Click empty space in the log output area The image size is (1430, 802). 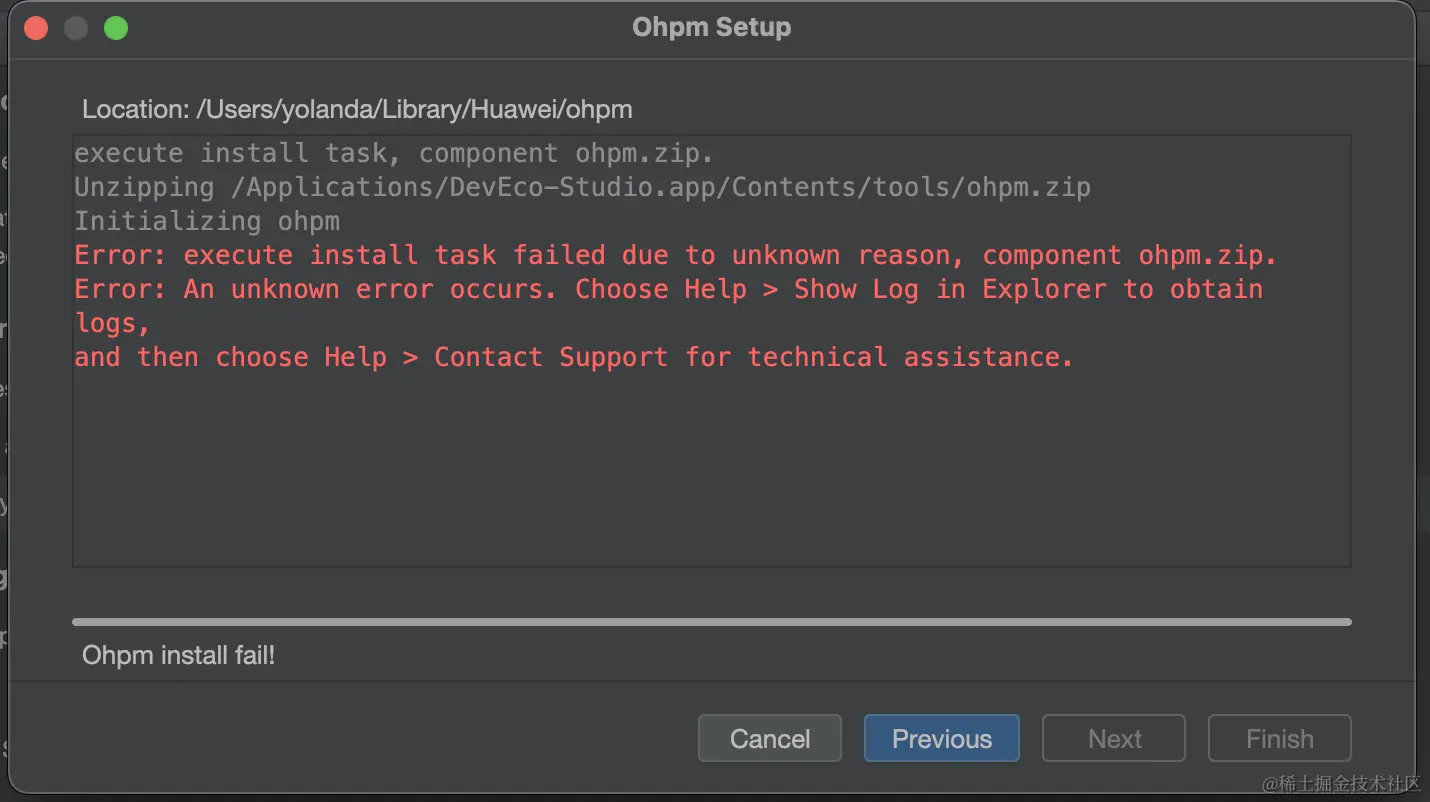tap(711, 470)
